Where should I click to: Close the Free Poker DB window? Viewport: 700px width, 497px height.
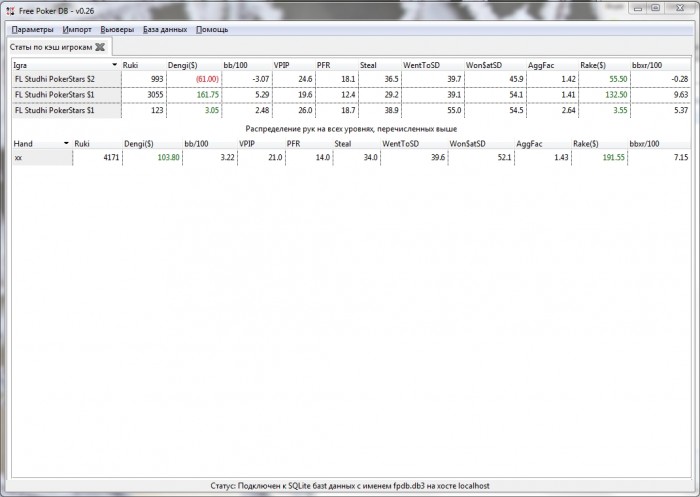click(x=680, y=8)
